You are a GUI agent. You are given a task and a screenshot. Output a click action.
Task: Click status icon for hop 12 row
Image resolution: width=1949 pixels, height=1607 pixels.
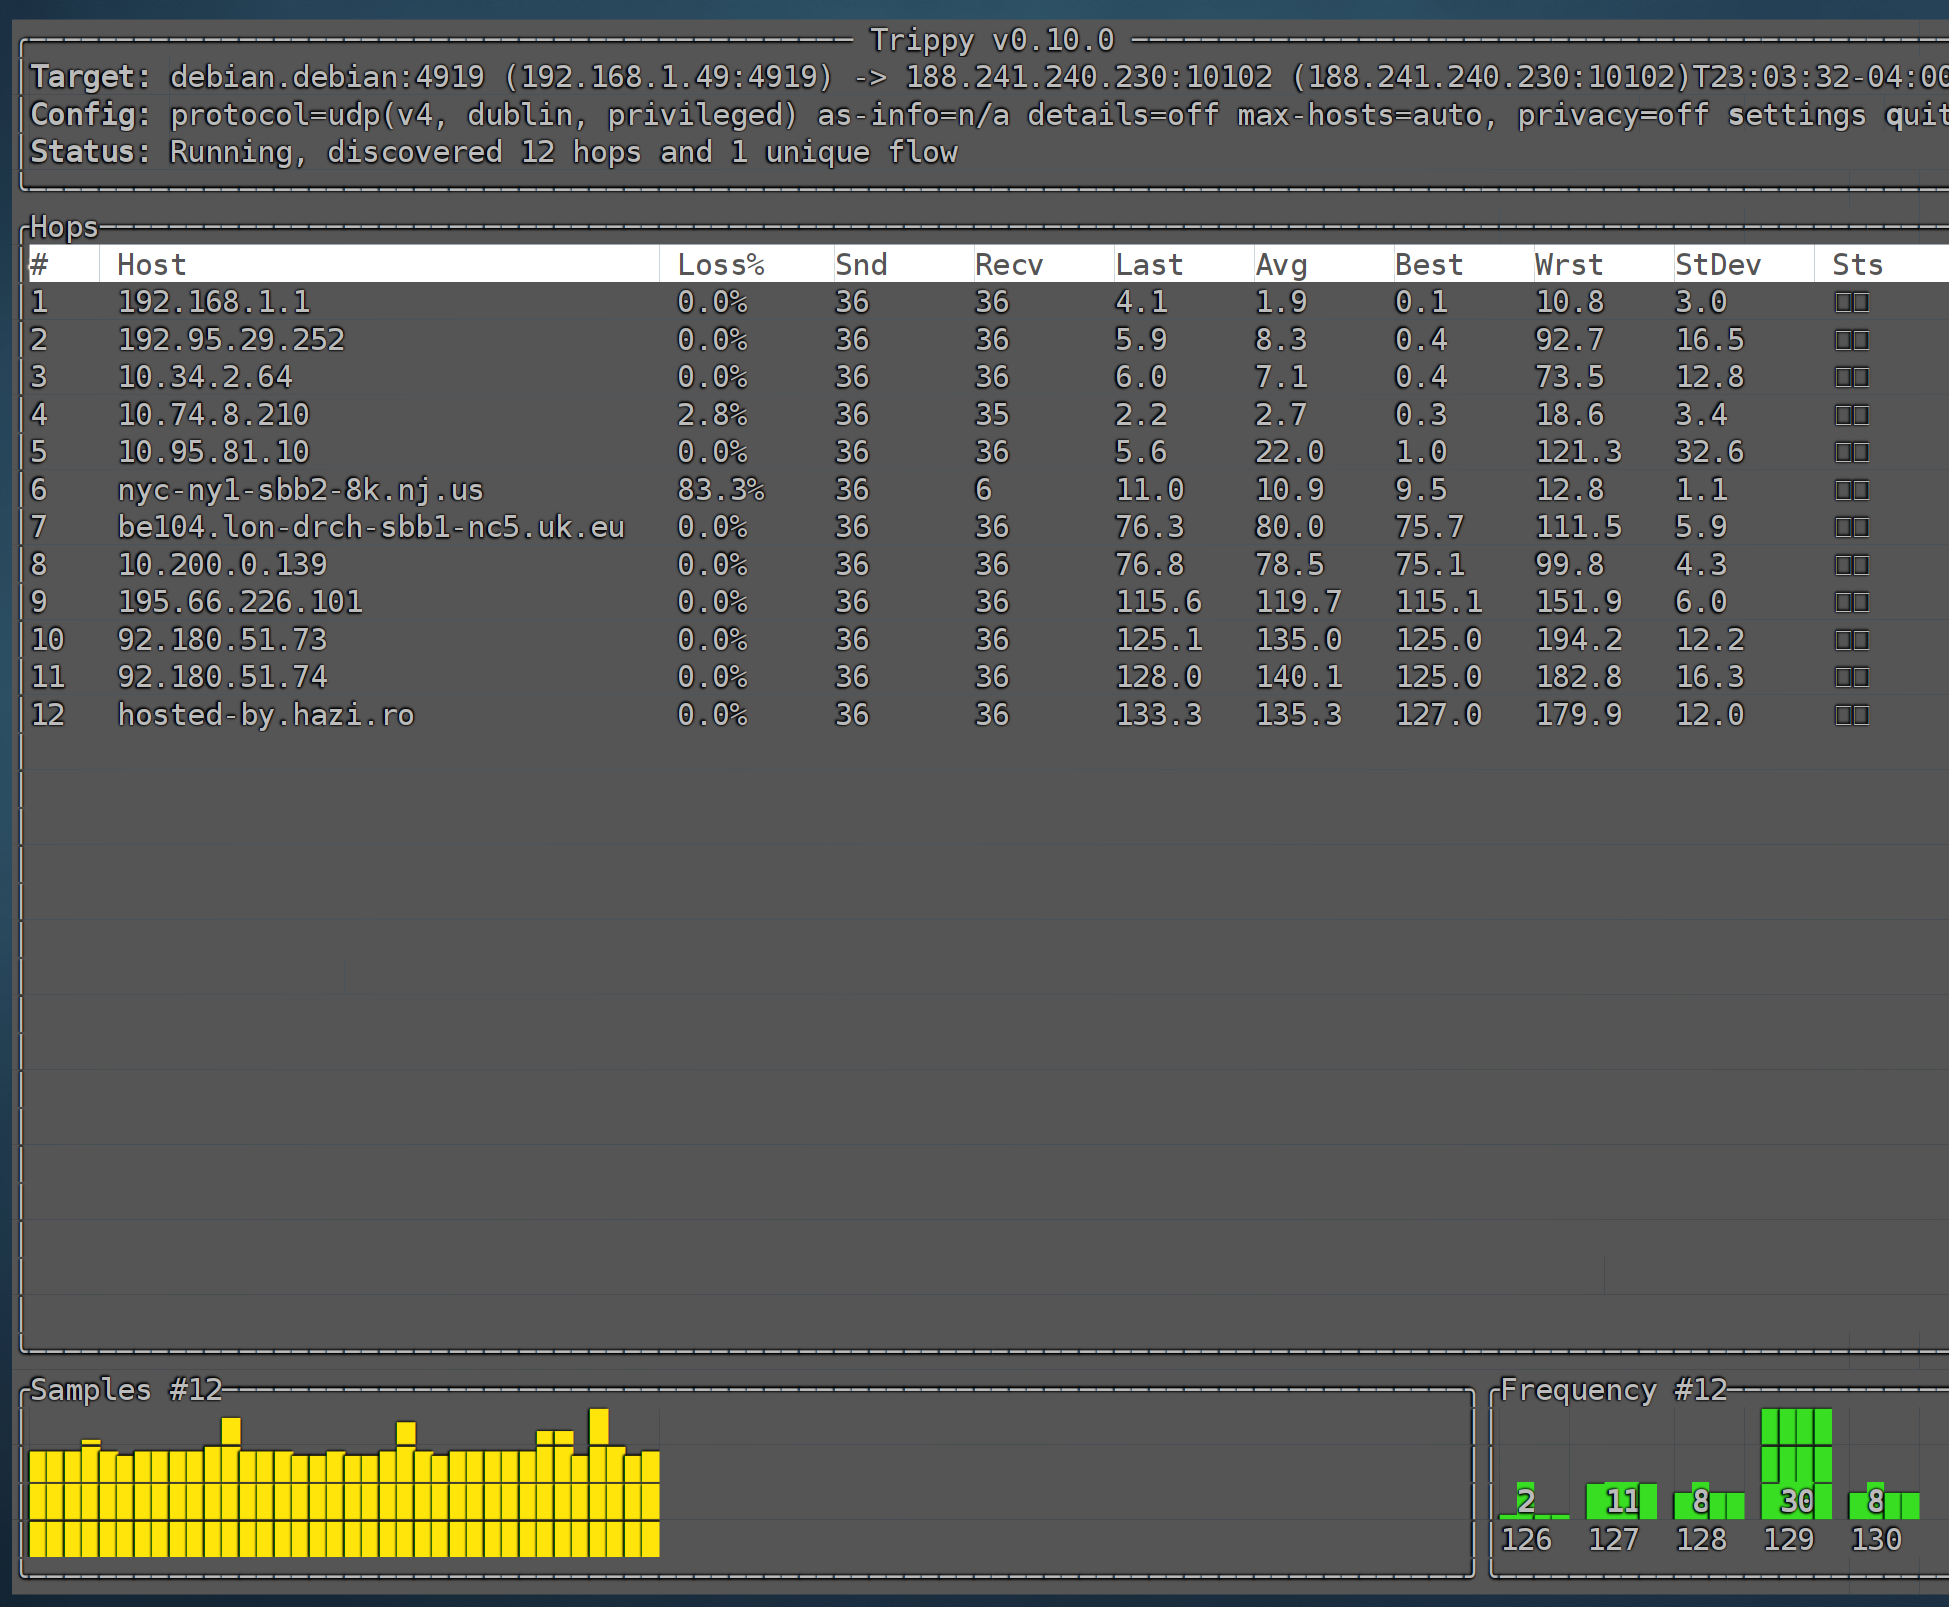click(1851, 715)
